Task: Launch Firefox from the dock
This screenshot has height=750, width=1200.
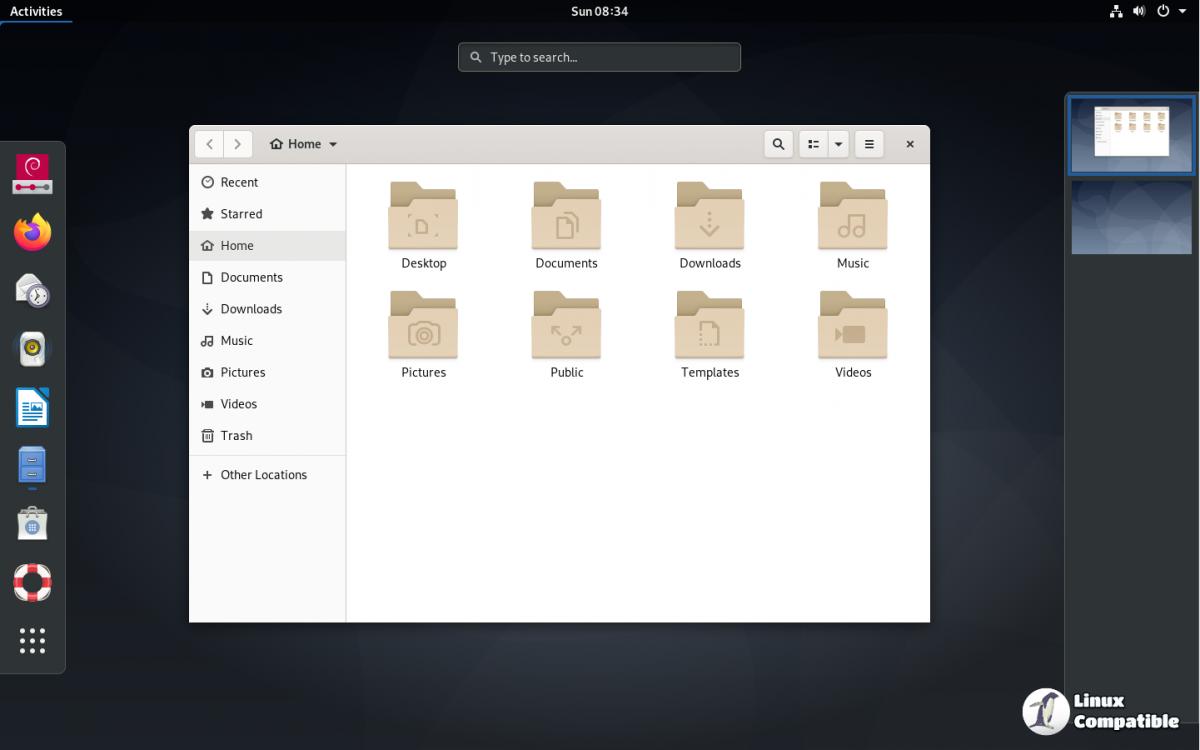Action: point(32,233)
